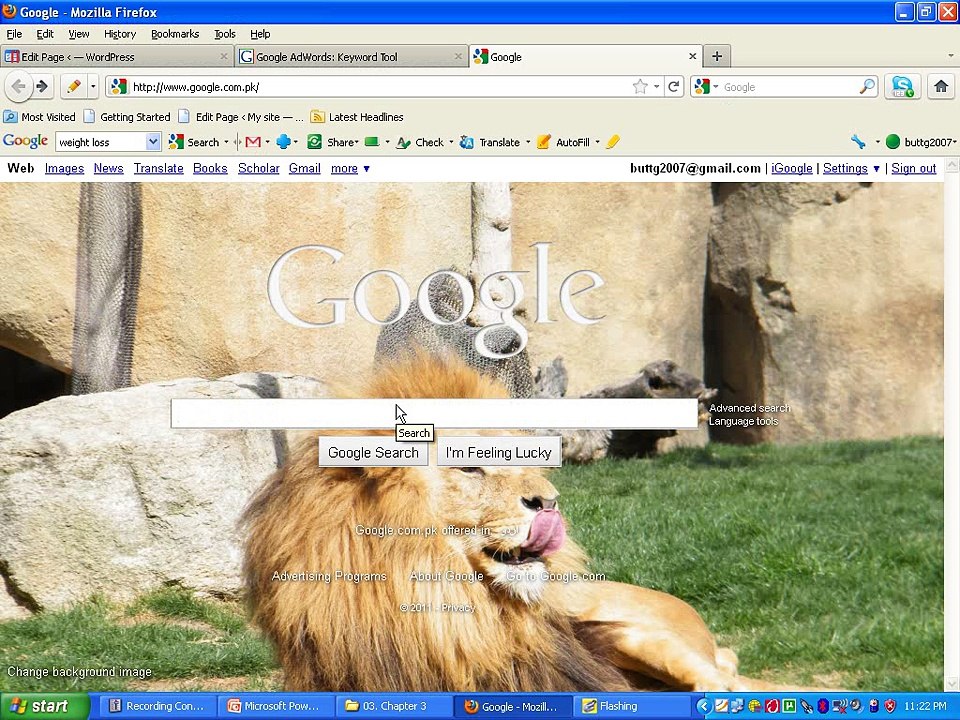
Task: Open iGoogle link
Action: tap(791, 168)
